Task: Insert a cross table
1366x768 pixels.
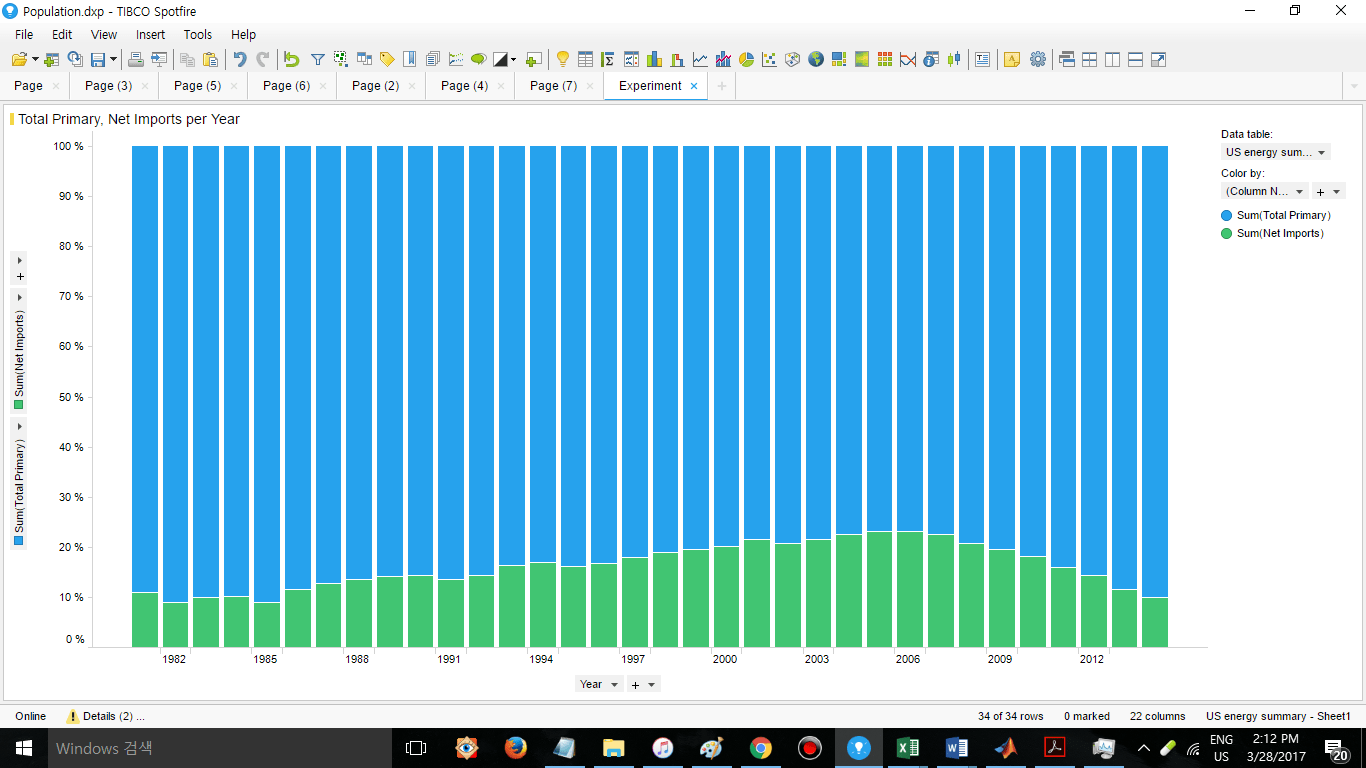Action: [606, 59]
